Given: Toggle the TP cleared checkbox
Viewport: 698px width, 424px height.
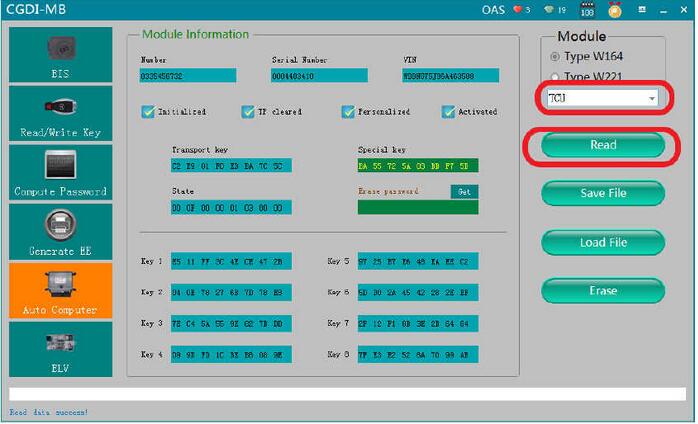Looking at the screenshot, I should 248,111.
